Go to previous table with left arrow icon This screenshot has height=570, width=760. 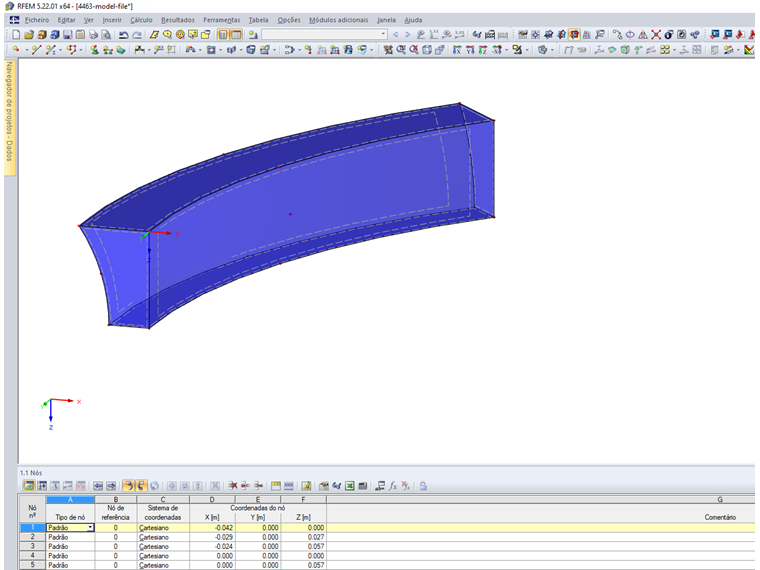tap(98, 486)
